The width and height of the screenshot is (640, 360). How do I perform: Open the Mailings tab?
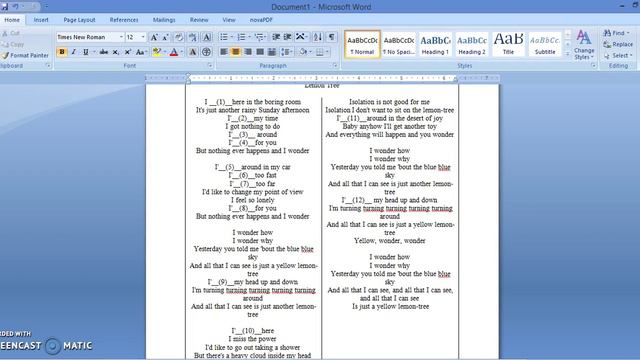tap(164, 20)
